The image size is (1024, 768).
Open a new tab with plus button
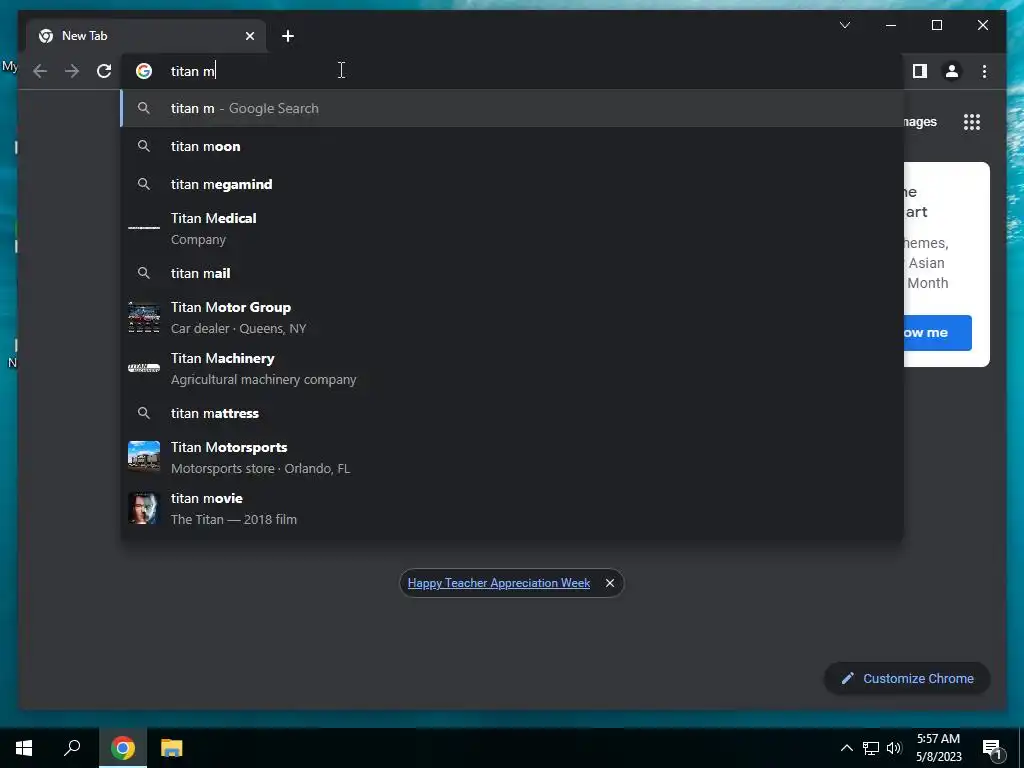click(x=288, y=36)
